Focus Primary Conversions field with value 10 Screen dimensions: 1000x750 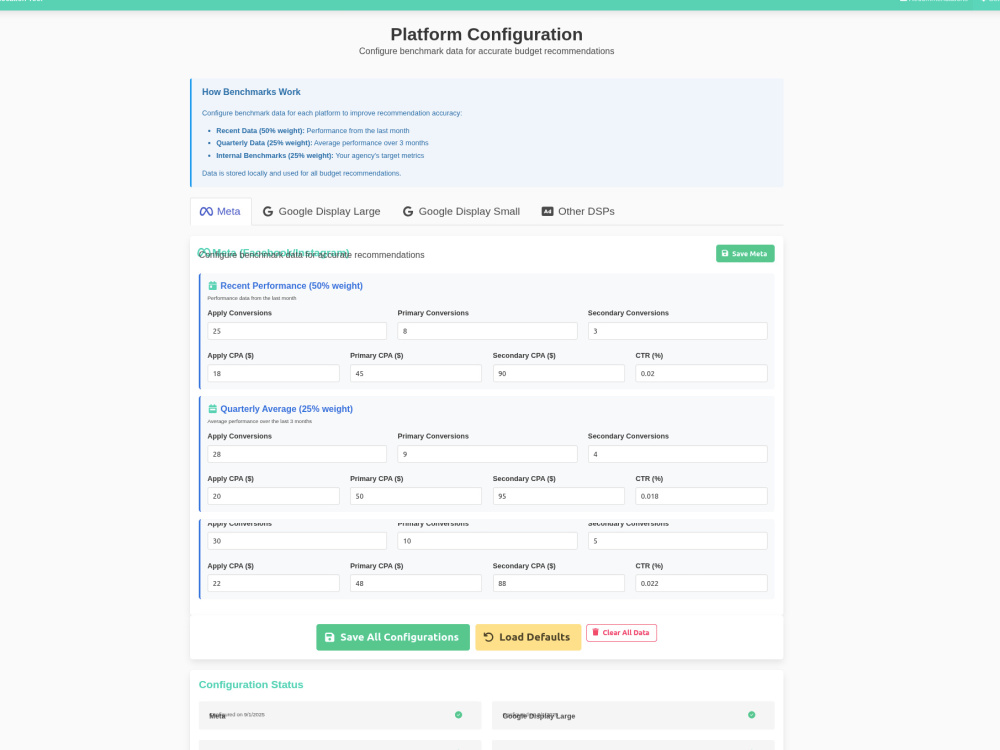(487, 541)
